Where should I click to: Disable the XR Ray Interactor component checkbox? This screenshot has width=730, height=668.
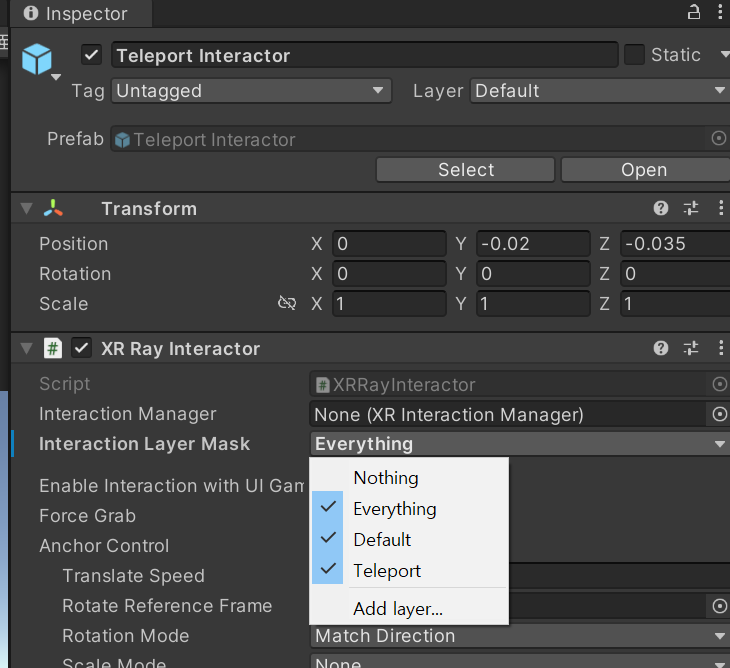(81, 348)
